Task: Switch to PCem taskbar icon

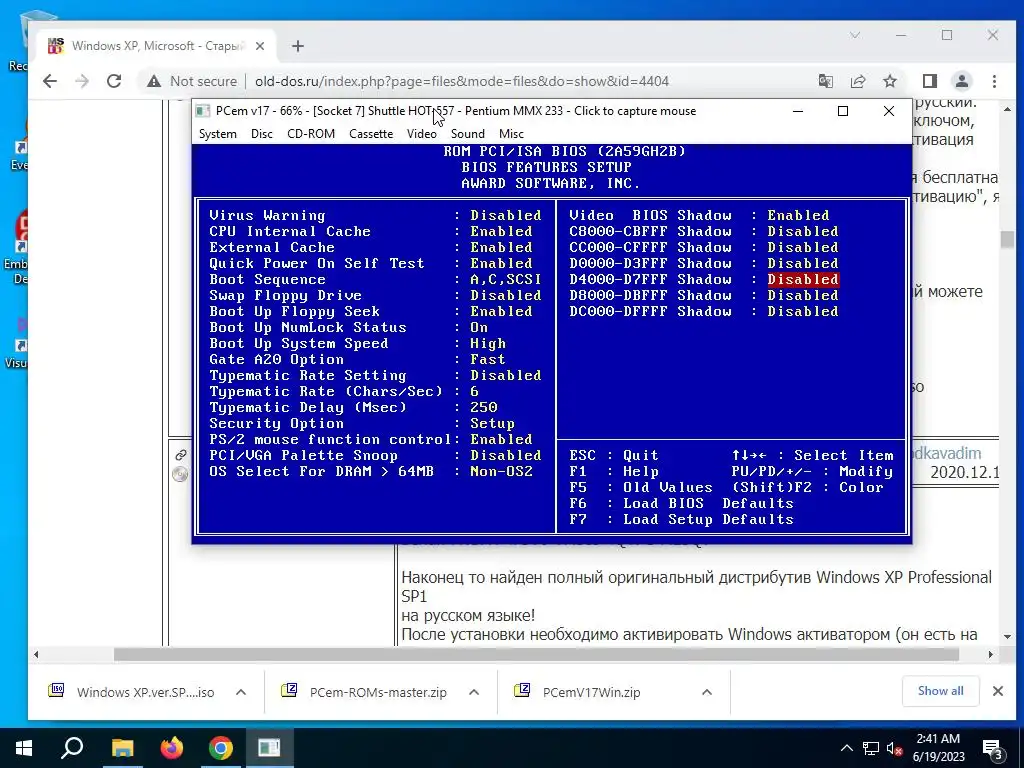Action: click(x=269, y=748)
